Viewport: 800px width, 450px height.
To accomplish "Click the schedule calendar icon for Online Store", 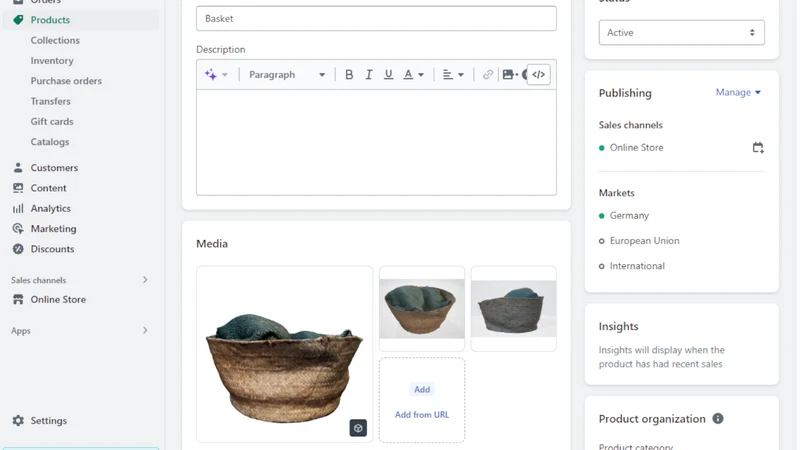I will 758,148.
